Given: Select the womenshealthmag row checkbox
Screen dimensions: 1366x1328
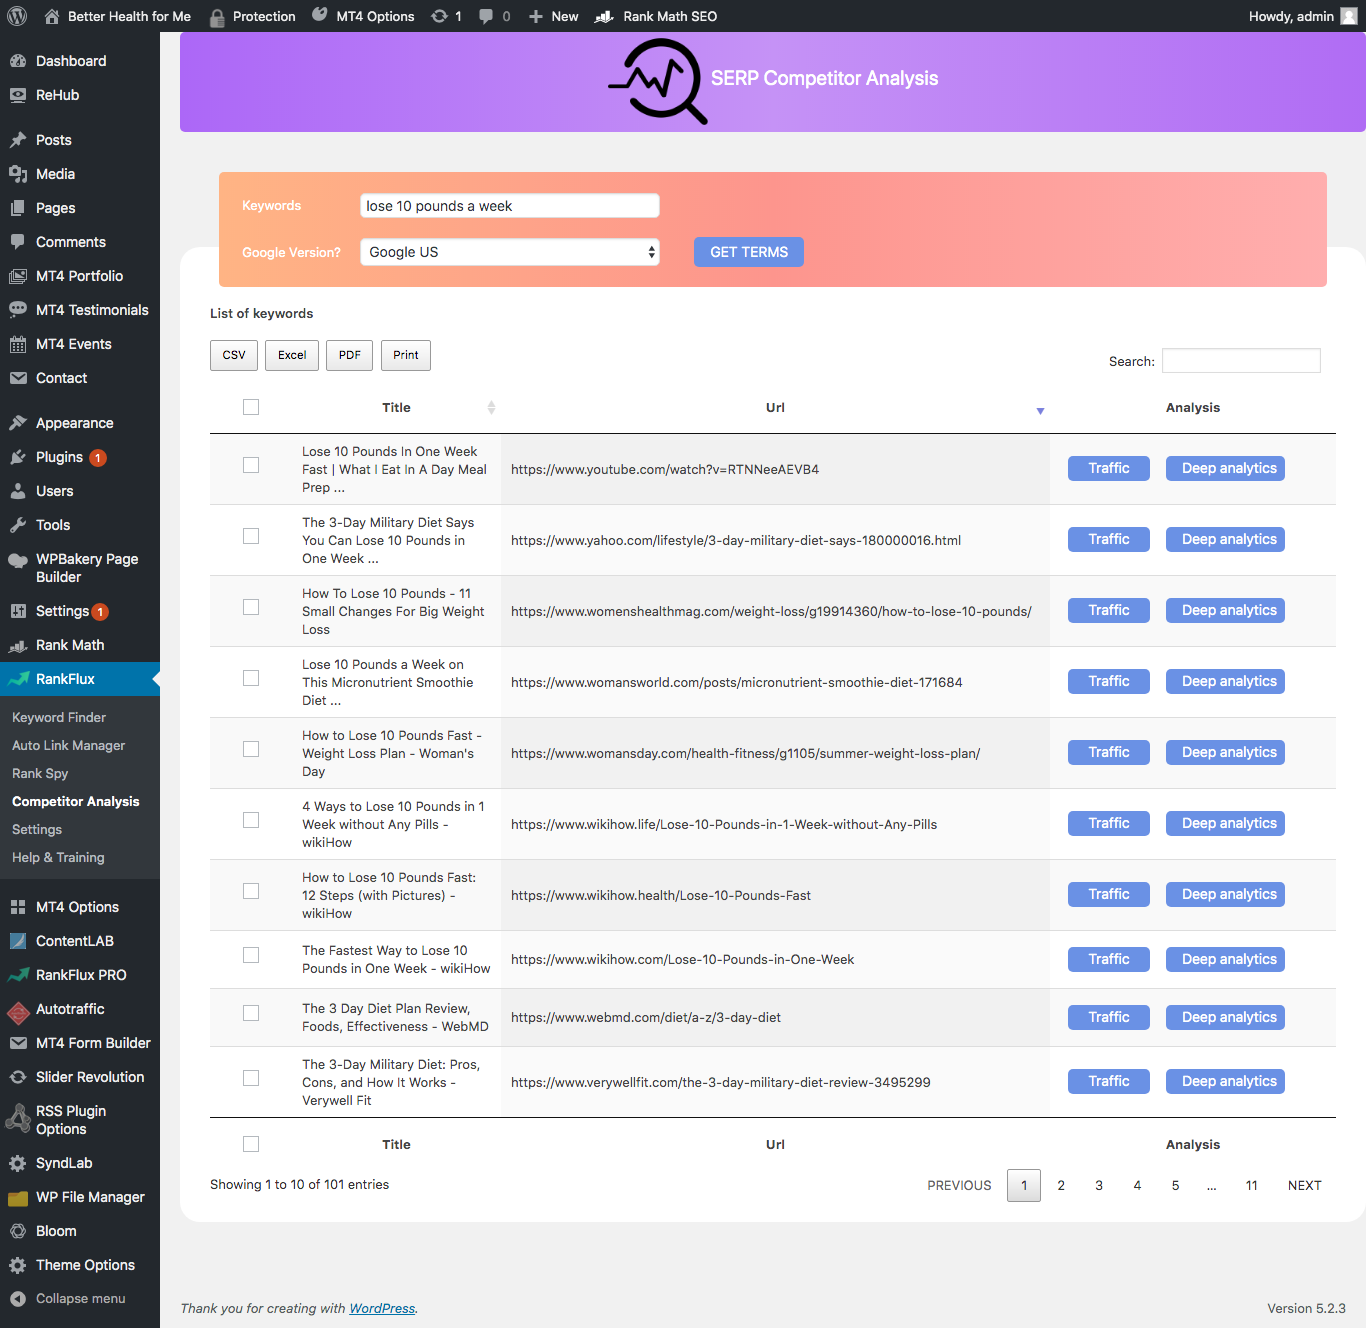Looking at the screenshot, I should click(x=251, y=607).
